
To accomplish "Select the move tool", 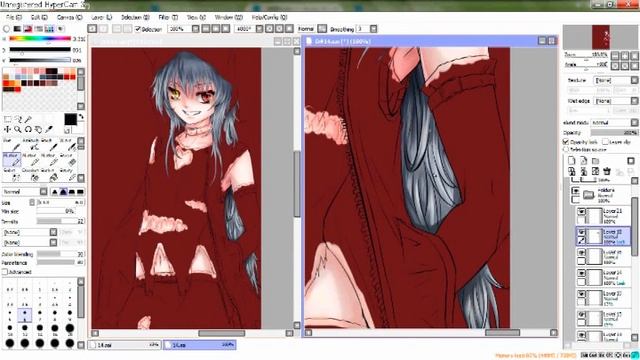I will pyautogui.click(x=7, y=129).
